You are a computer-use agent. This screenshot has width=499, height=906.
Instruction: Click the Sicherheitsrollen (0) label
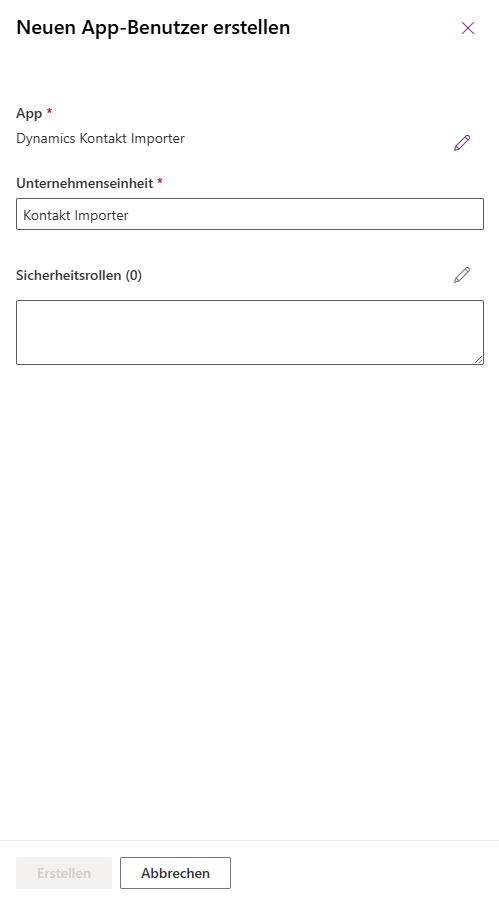pyautogui.click(x=79, y=275)
